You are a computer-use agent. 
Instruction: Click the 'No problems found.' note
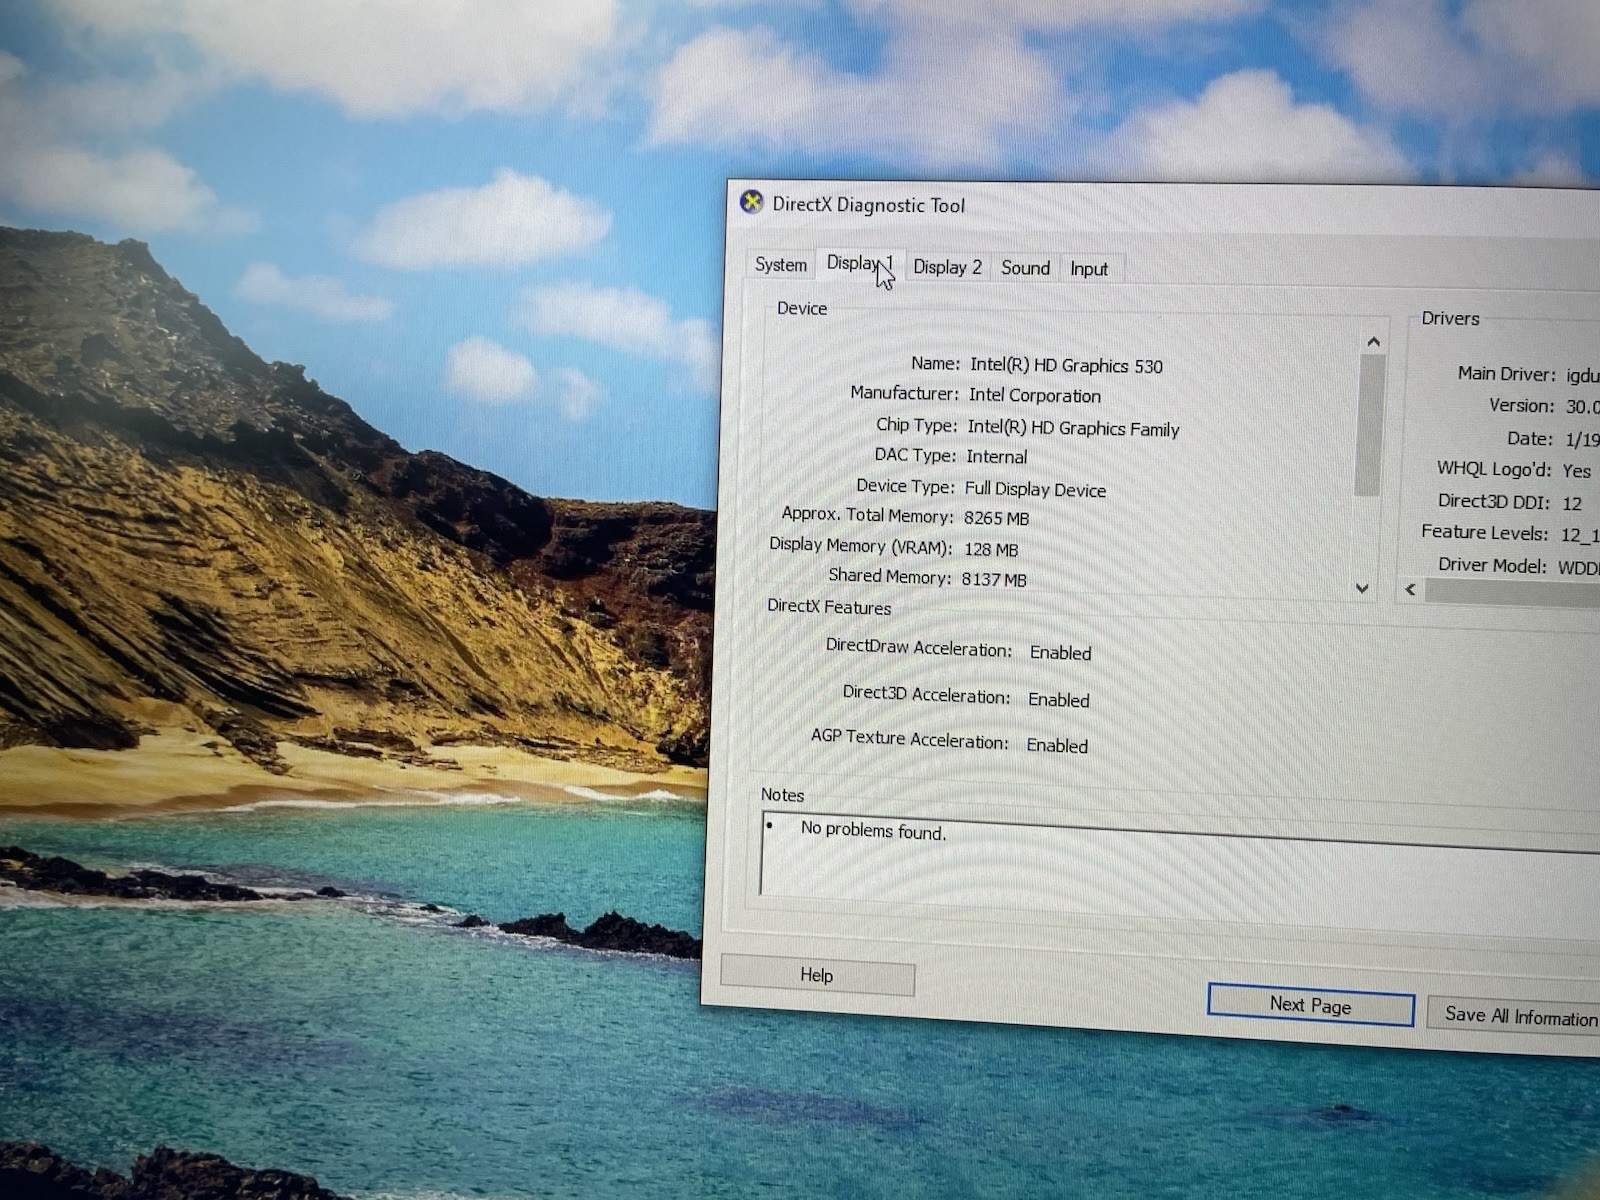(873, 830)
